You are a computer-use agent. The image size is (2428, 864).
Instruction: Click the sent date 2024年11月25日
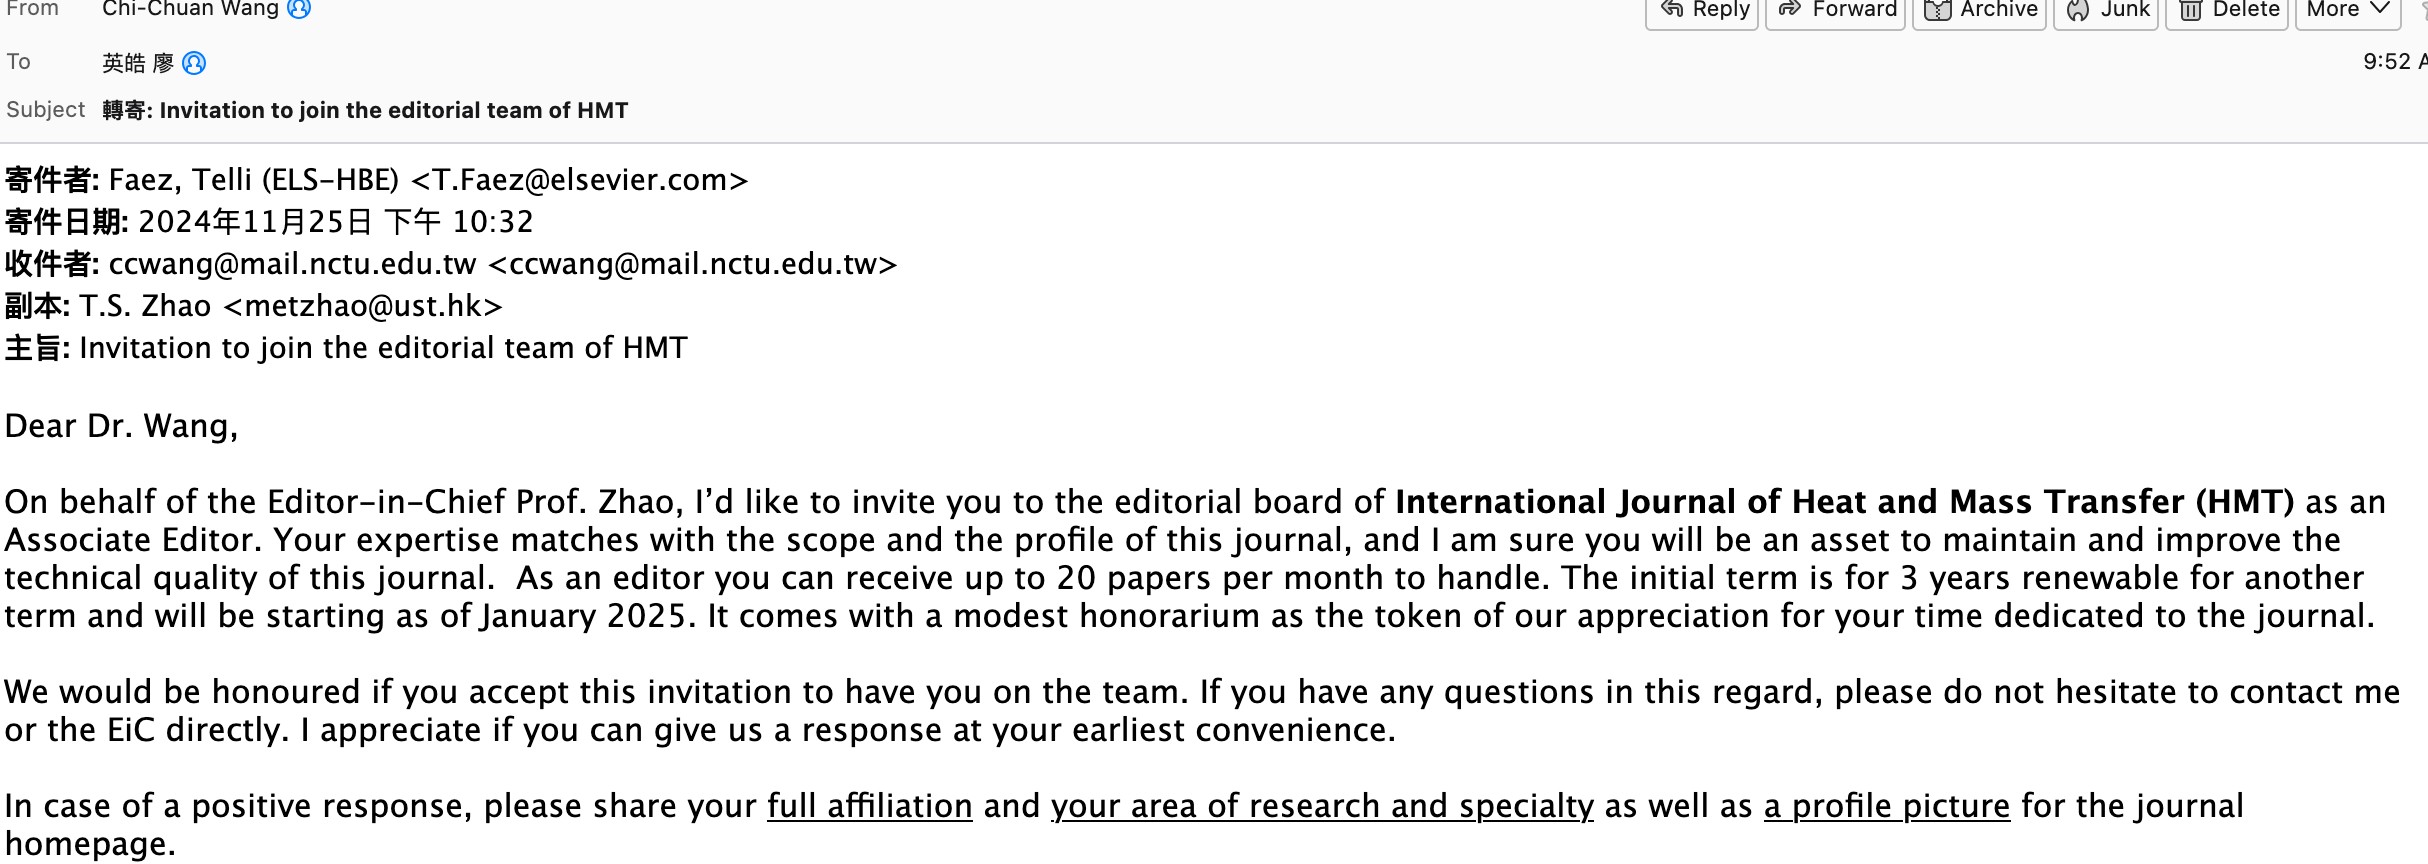(x=254, y=222)
